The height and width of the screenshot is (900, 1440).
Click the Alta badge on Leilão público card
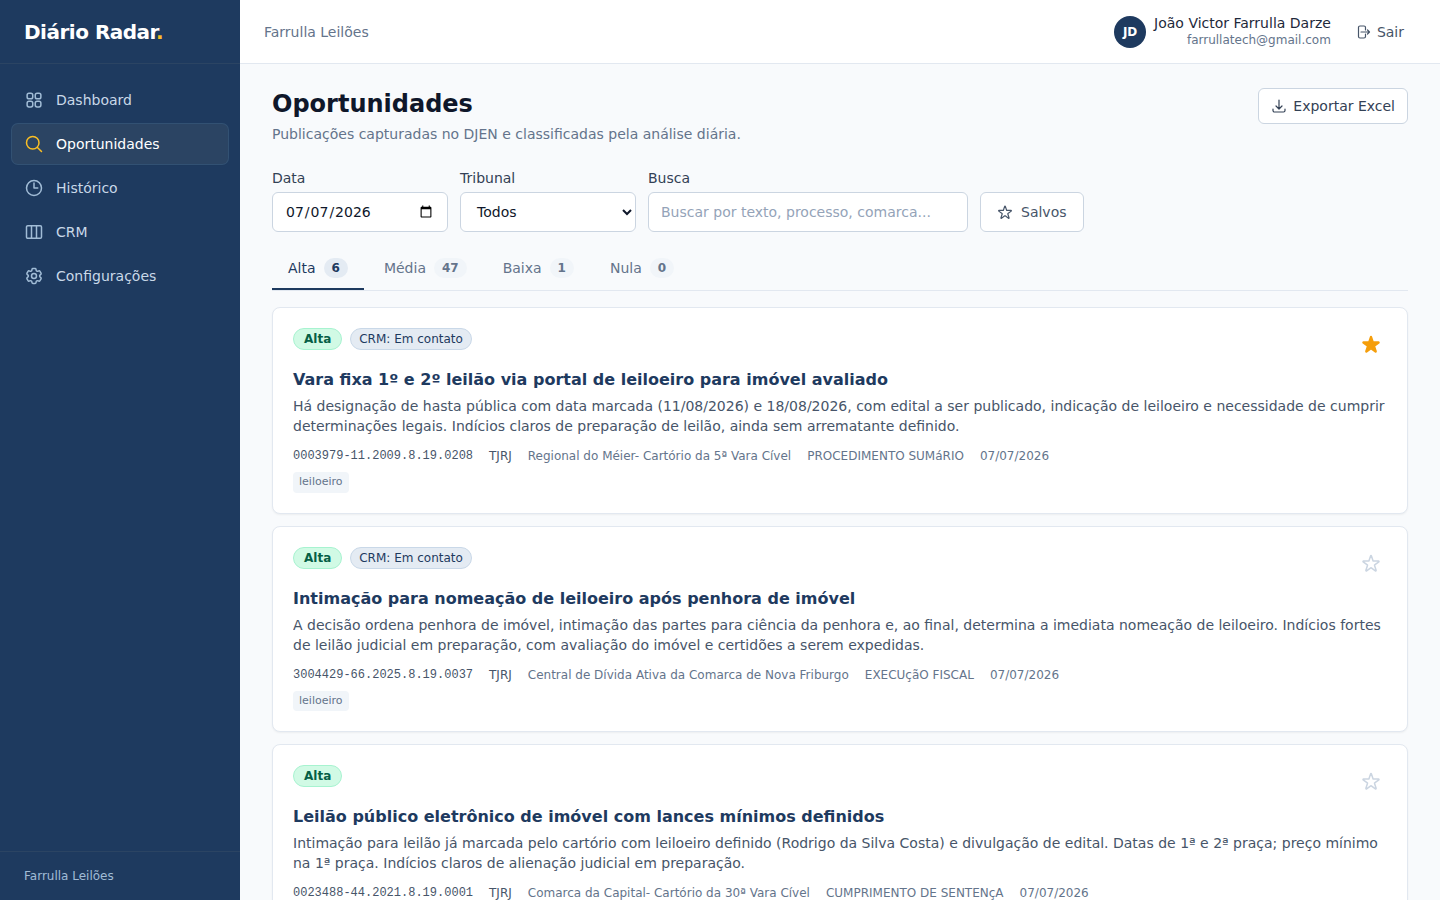(x=317, y=776)
